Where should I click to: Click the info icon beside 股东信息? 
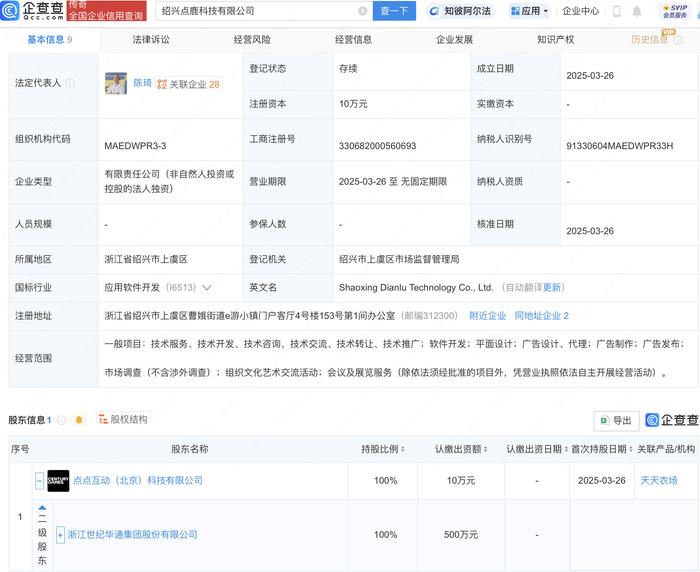(62, 420)
